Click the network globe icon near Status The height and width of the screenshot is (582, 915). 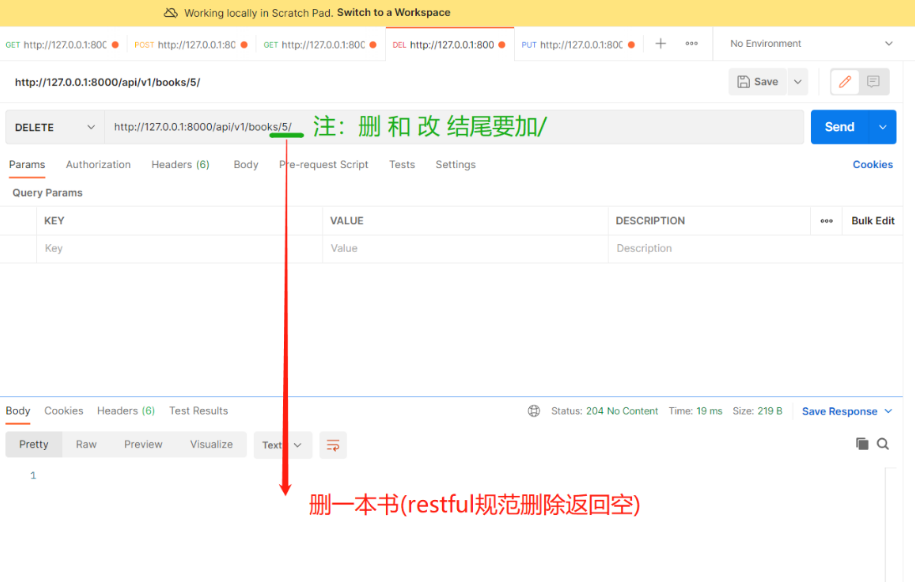point(534,411)
